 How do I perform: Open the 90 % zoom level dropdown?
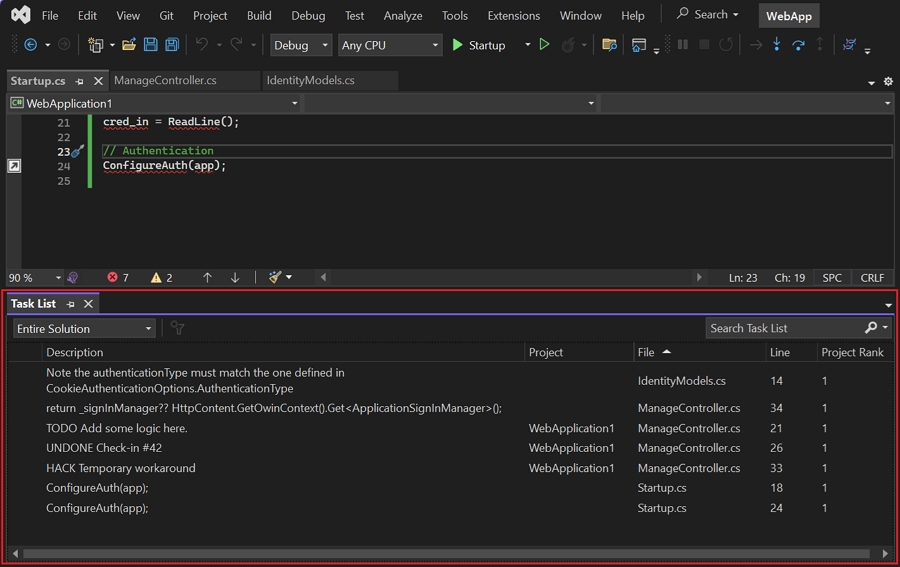point(34,278)
